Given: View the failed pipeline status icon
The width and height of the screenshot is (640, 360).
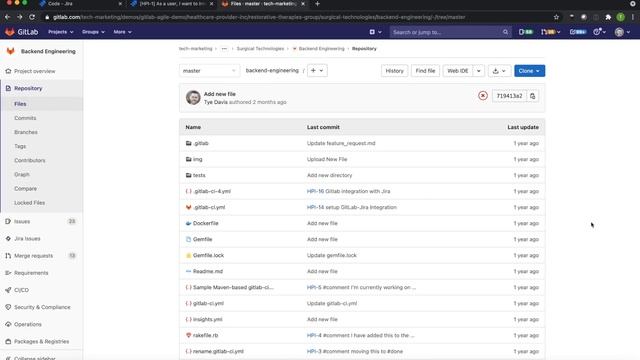Looking at the screenshot, I should click(x=483, y=96).
